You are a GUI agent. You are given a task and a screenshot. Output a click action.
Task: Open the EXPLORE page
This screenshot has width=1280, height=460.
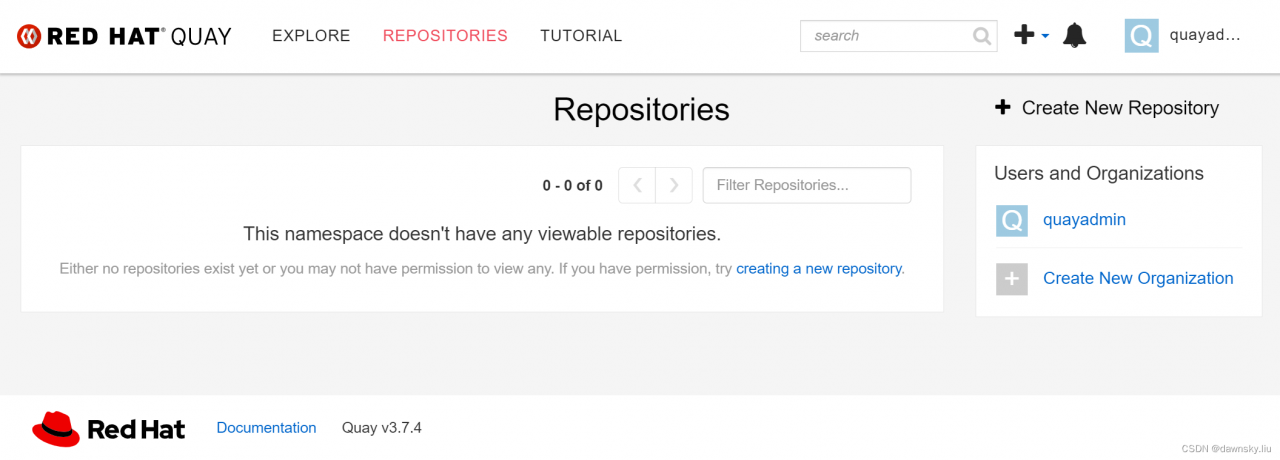coord(311,36)
